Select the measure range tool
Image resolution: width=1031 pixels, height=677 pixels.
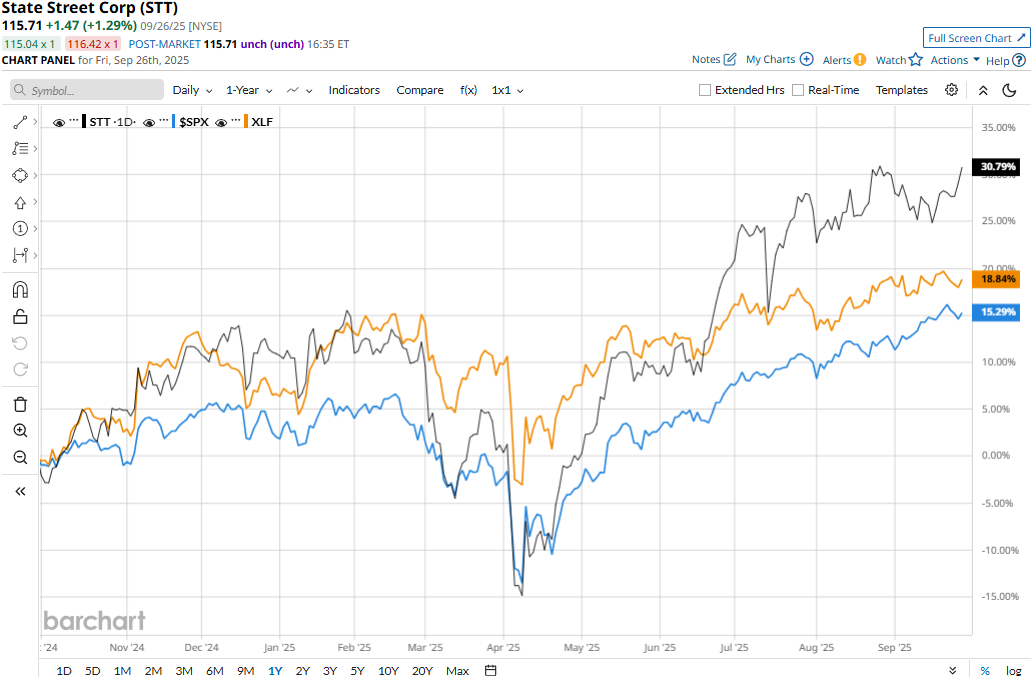pyautogui.click(x=20, y=255)
